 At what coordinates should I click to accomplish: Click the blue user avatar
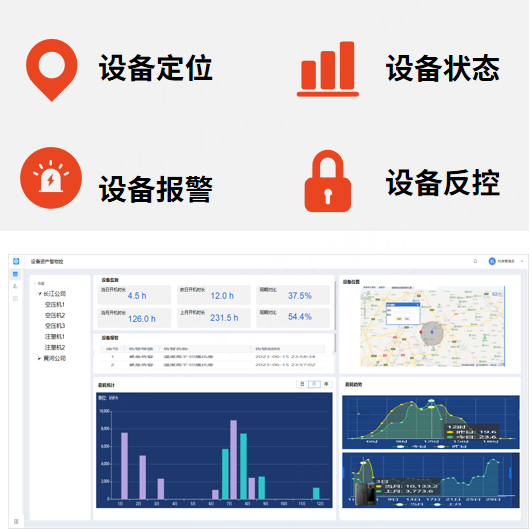tap(492, 261)
